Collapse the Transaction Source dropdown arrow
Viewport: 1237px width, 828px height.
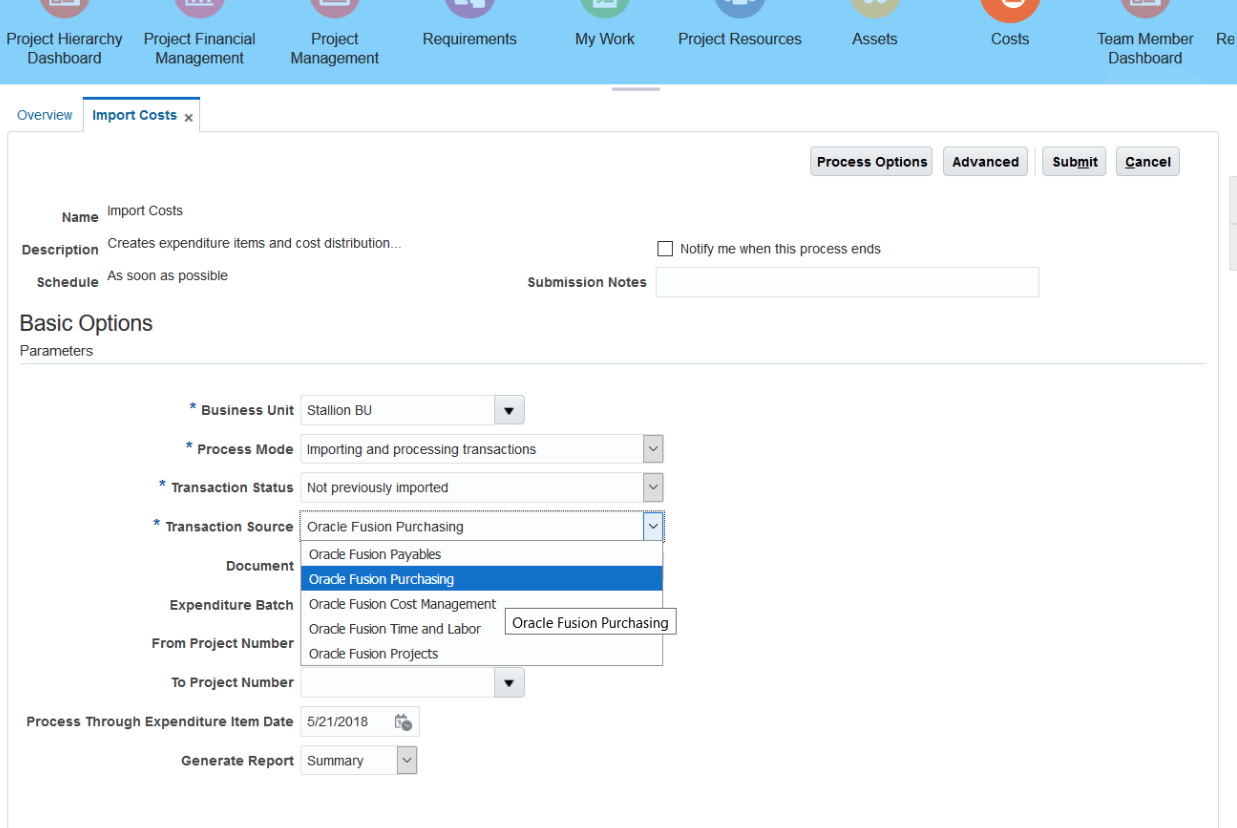[x=653, y=526]
